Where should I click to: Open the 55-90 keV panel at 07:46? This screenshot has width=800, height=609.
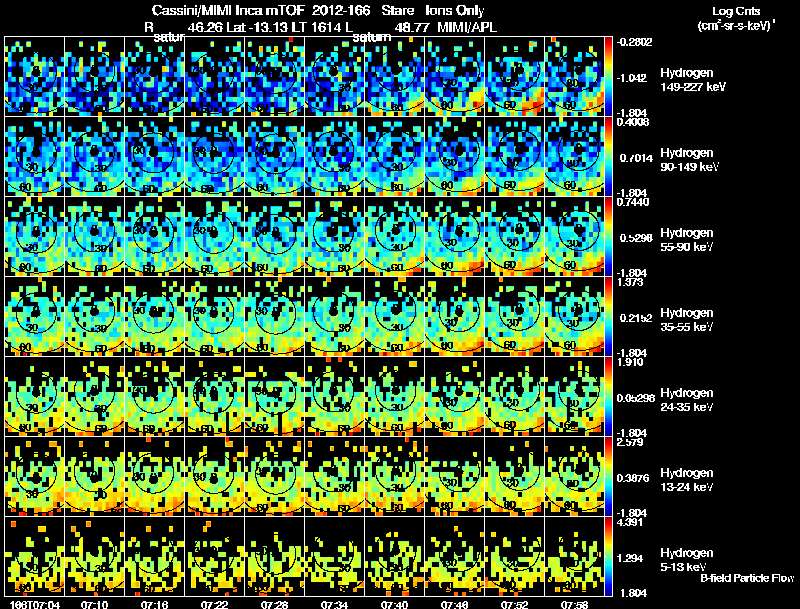454,237
